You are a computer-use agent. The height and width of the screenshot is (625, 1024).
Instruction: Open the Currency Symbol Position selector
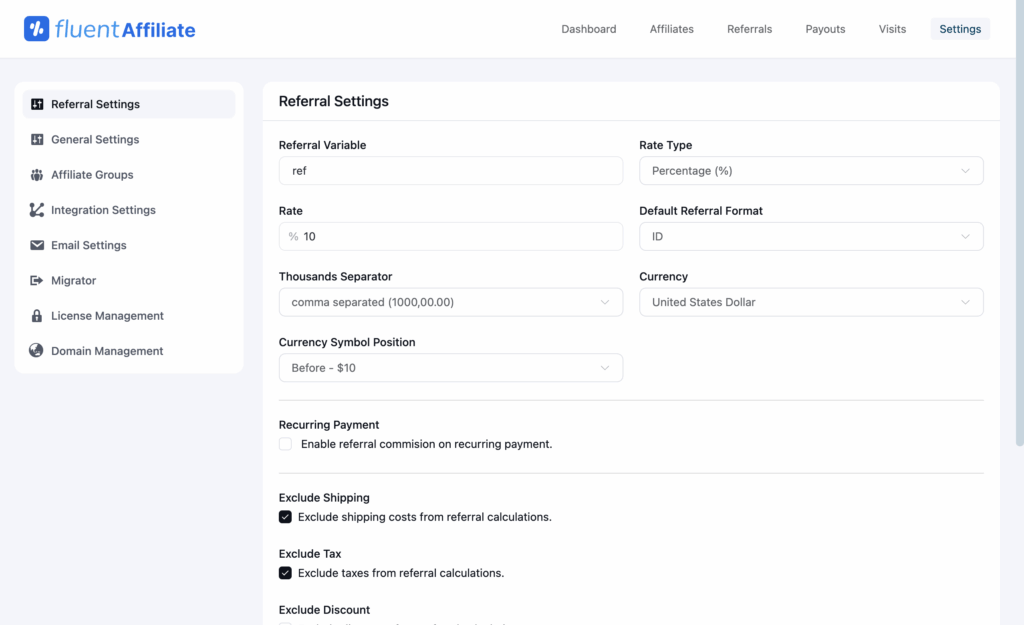click(450, 367)
